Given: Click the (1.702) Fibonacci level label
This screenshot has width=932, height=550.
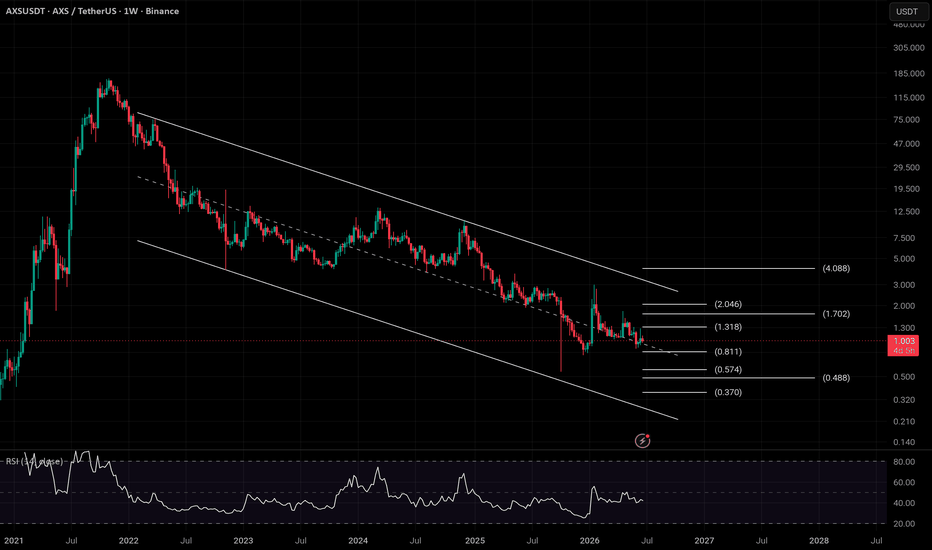Looking at the screenshot, I should tap(836, 313).
